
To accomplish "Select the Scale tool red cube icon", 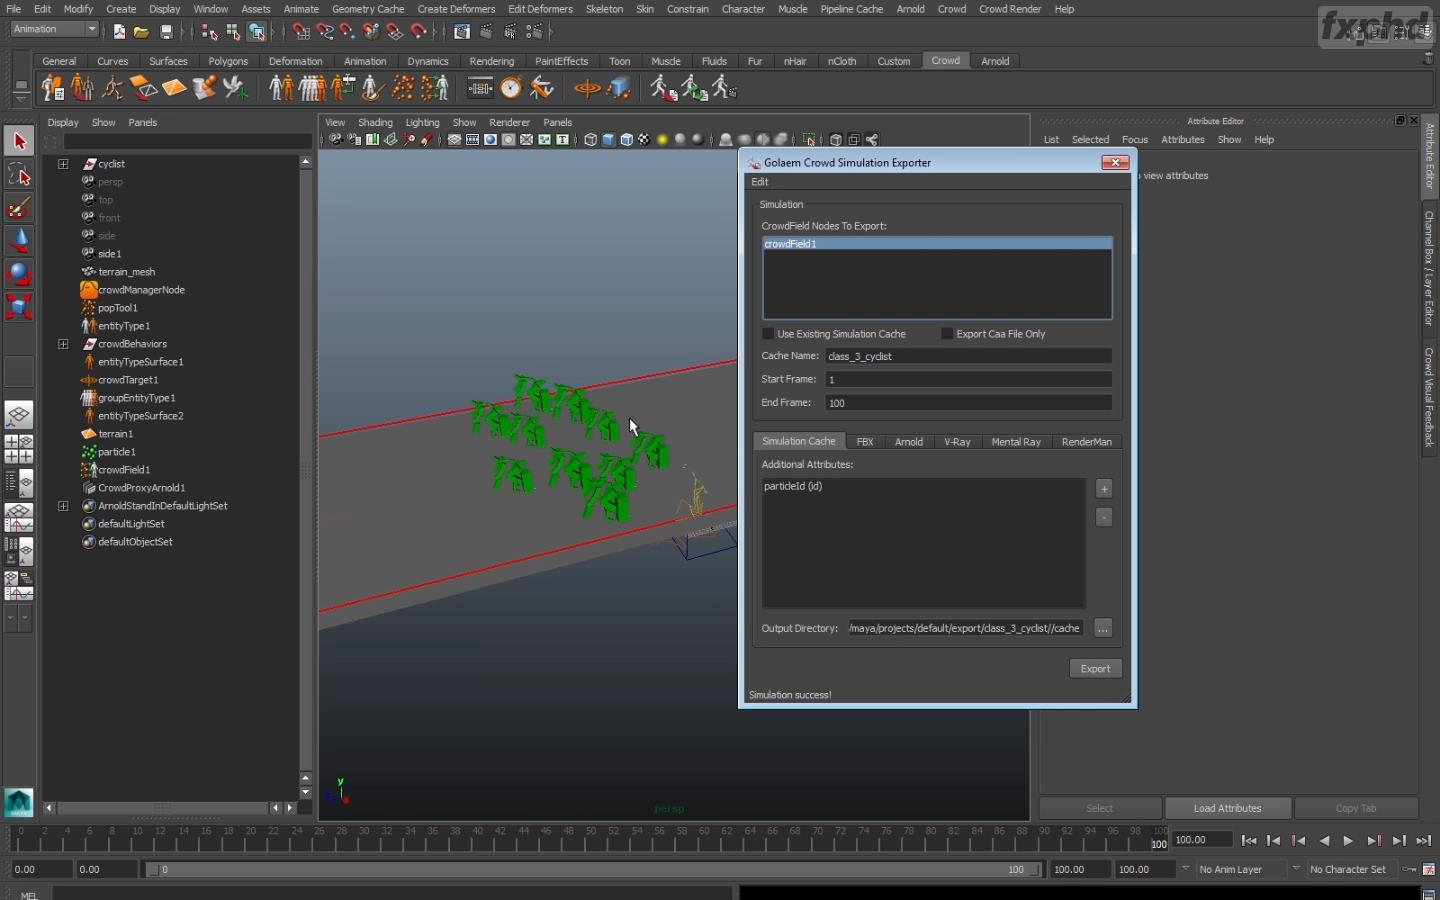I will click(19, 306).
